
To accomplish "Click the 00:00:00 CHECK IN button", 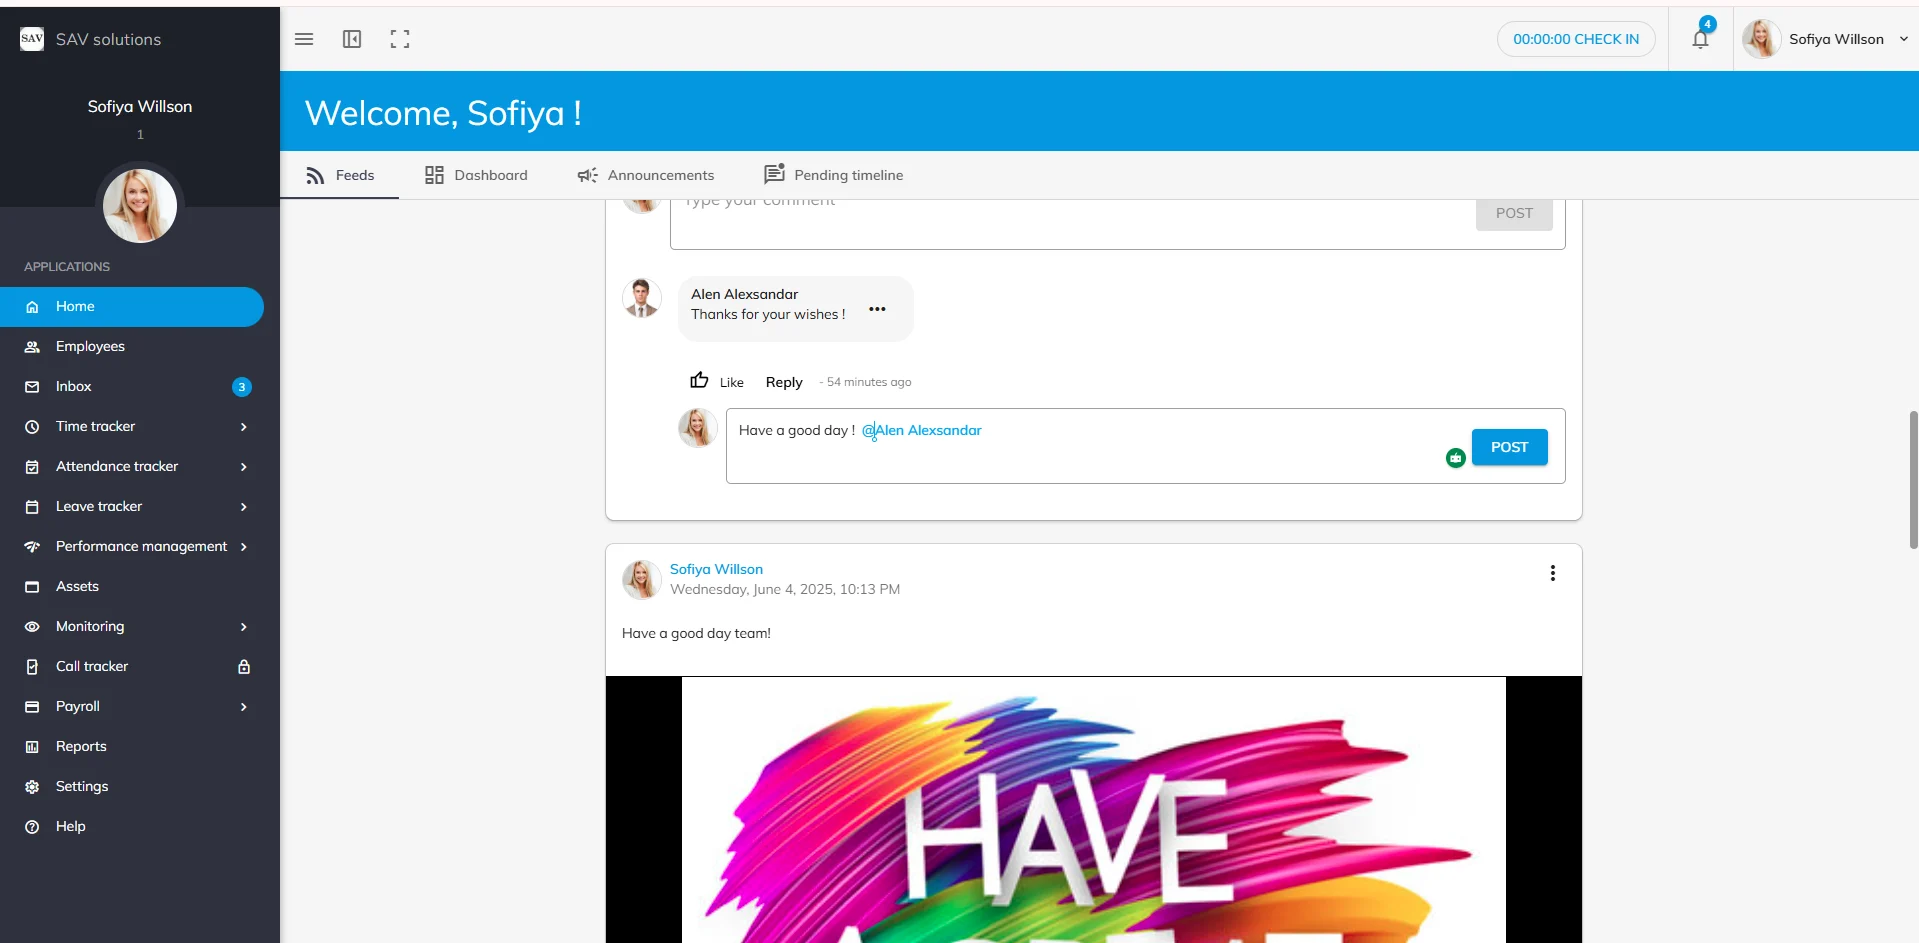I will 1575,39.
